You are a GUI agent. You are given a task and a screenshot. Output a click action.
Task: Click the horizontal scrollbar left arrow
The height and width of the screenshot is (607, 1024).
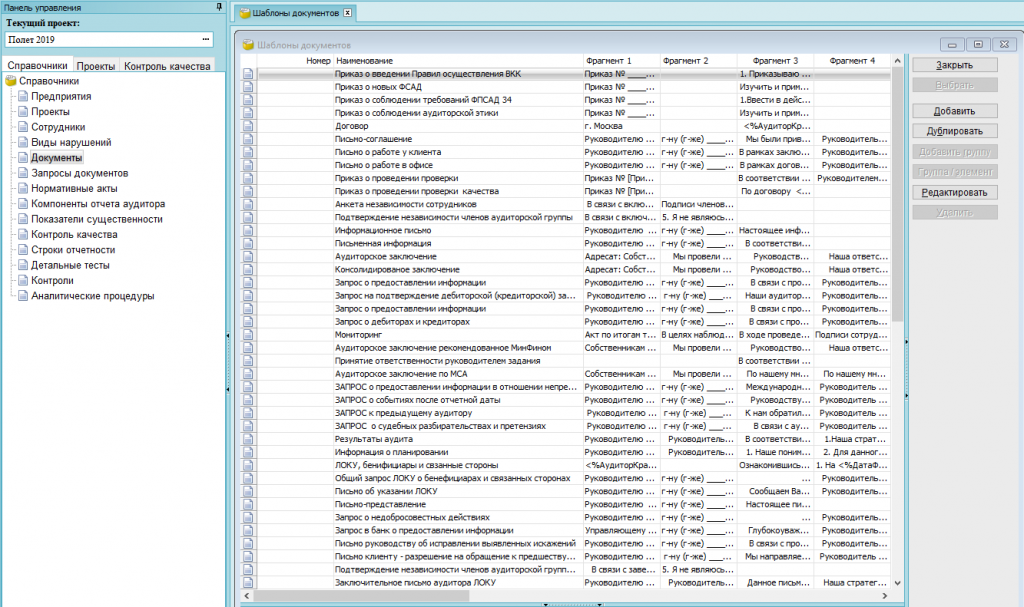pos(247,595)
